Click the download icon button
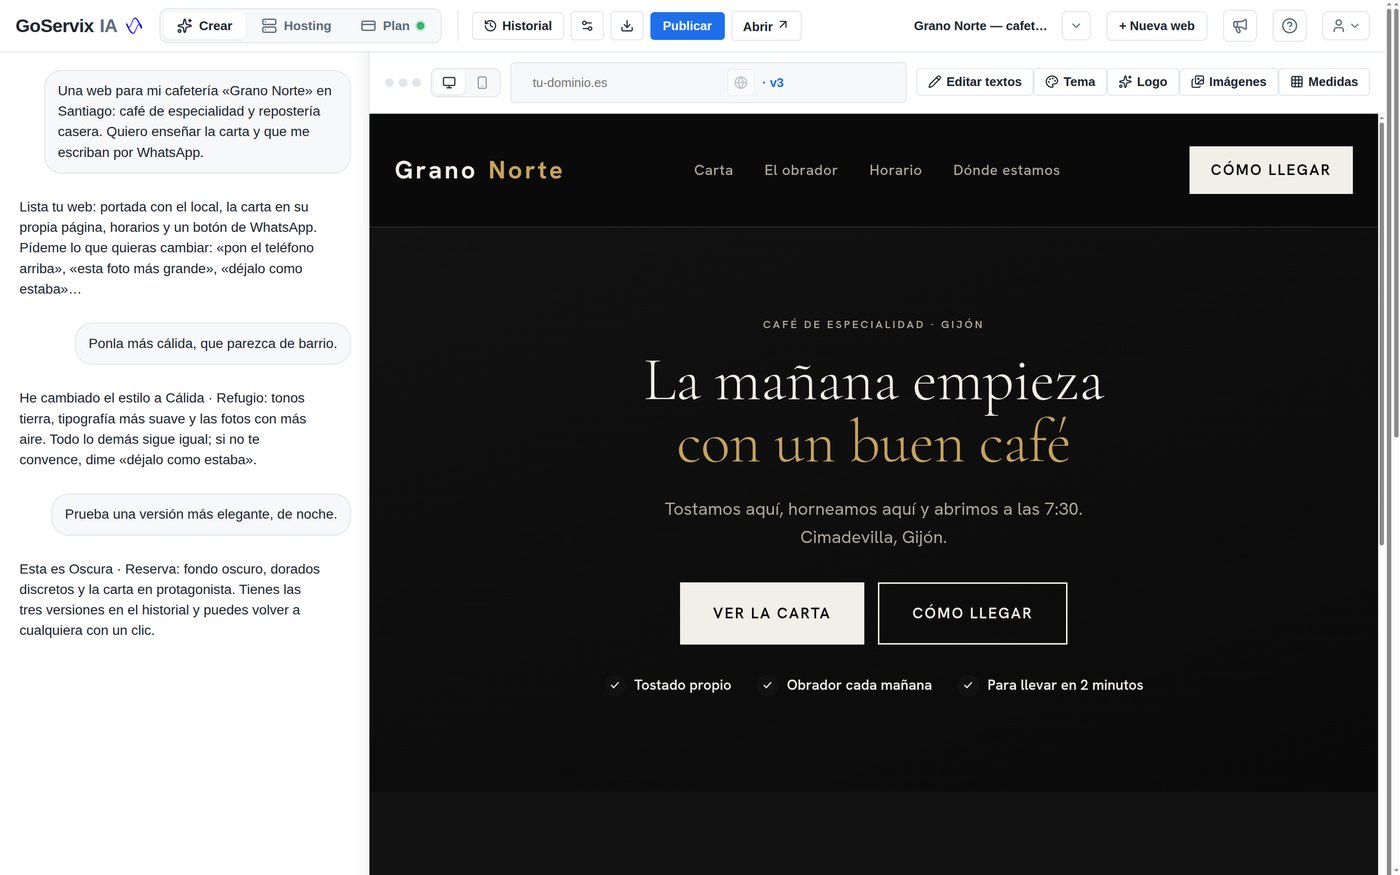The image size is (1400, 875). coord(627,26)
